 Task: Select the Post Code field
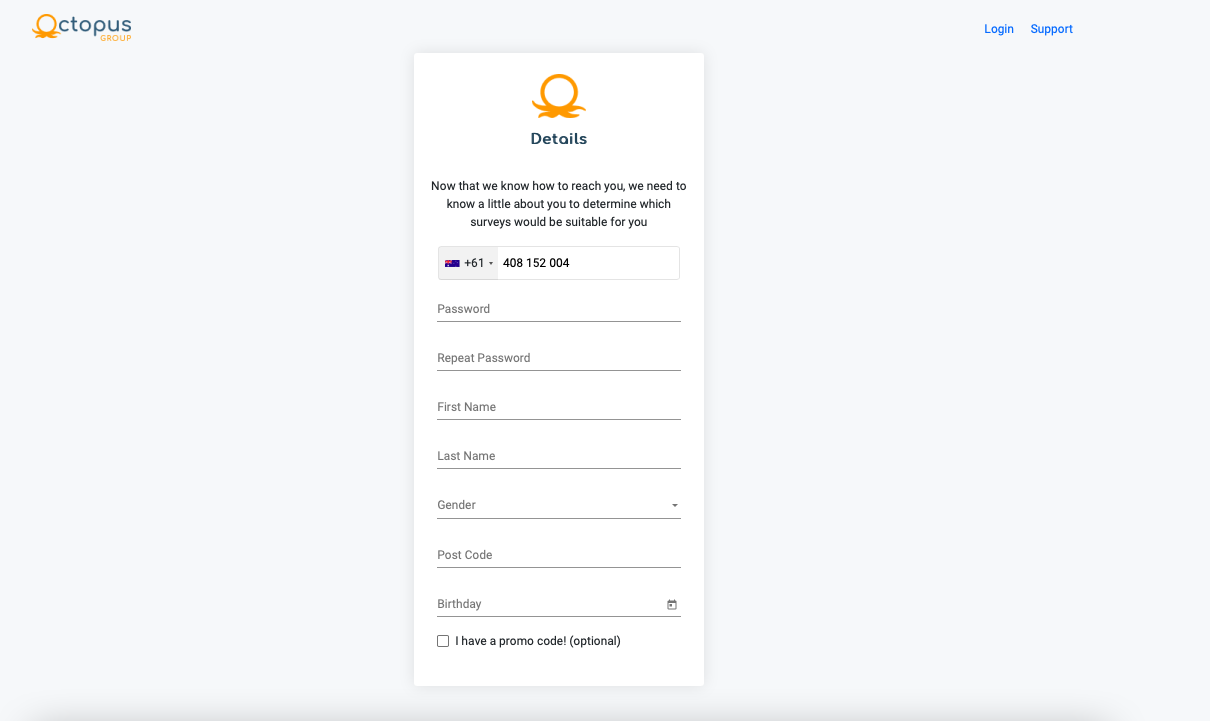559,555
